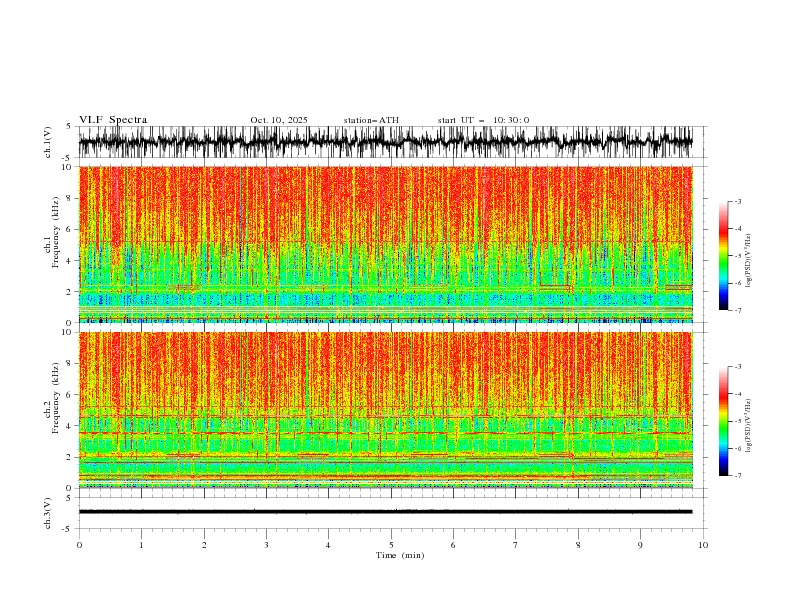
Task: Click the "5" tick on the ch.1(V) axis
Action: tap(69, 126)
